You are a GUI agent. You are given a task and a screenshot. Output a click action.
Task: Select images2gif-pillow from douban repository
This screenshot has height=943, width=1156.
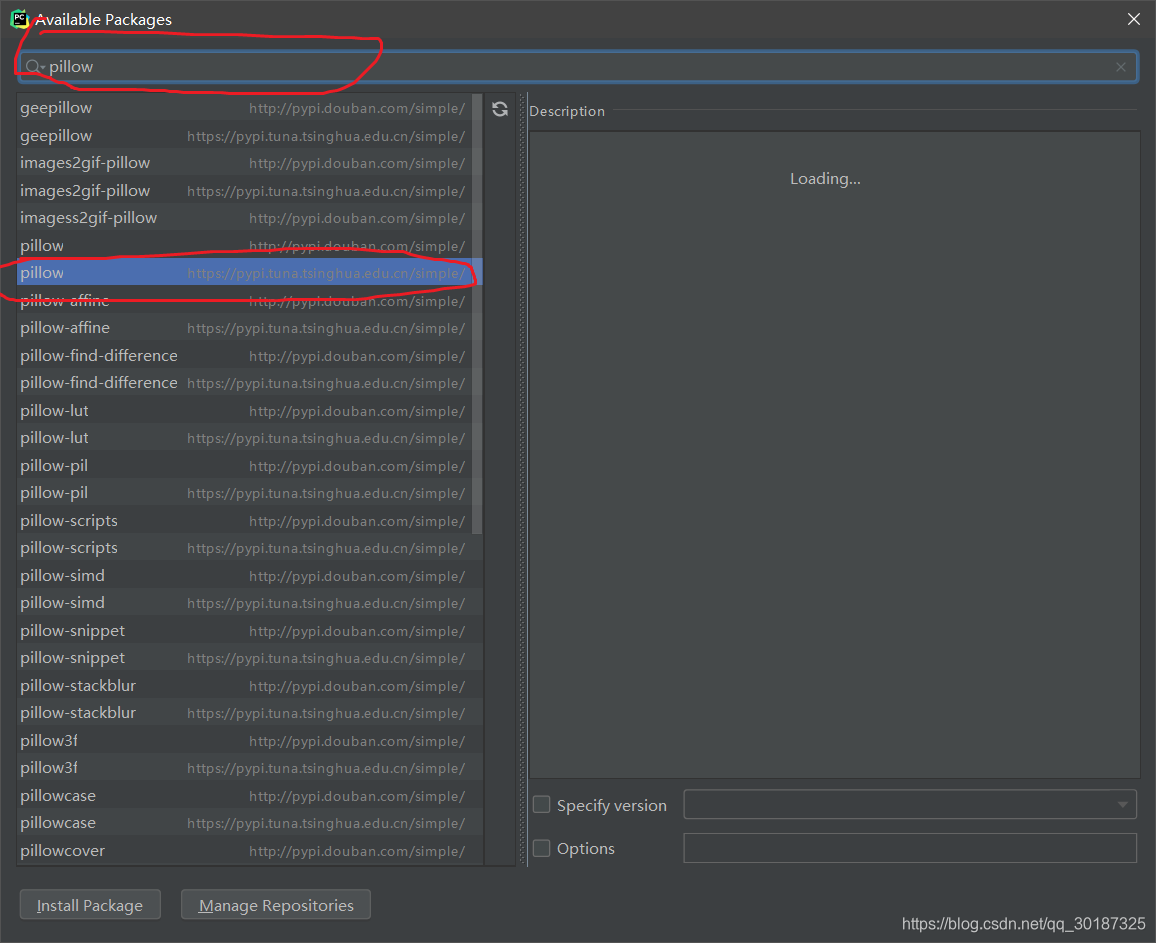(x=245, y=163)
